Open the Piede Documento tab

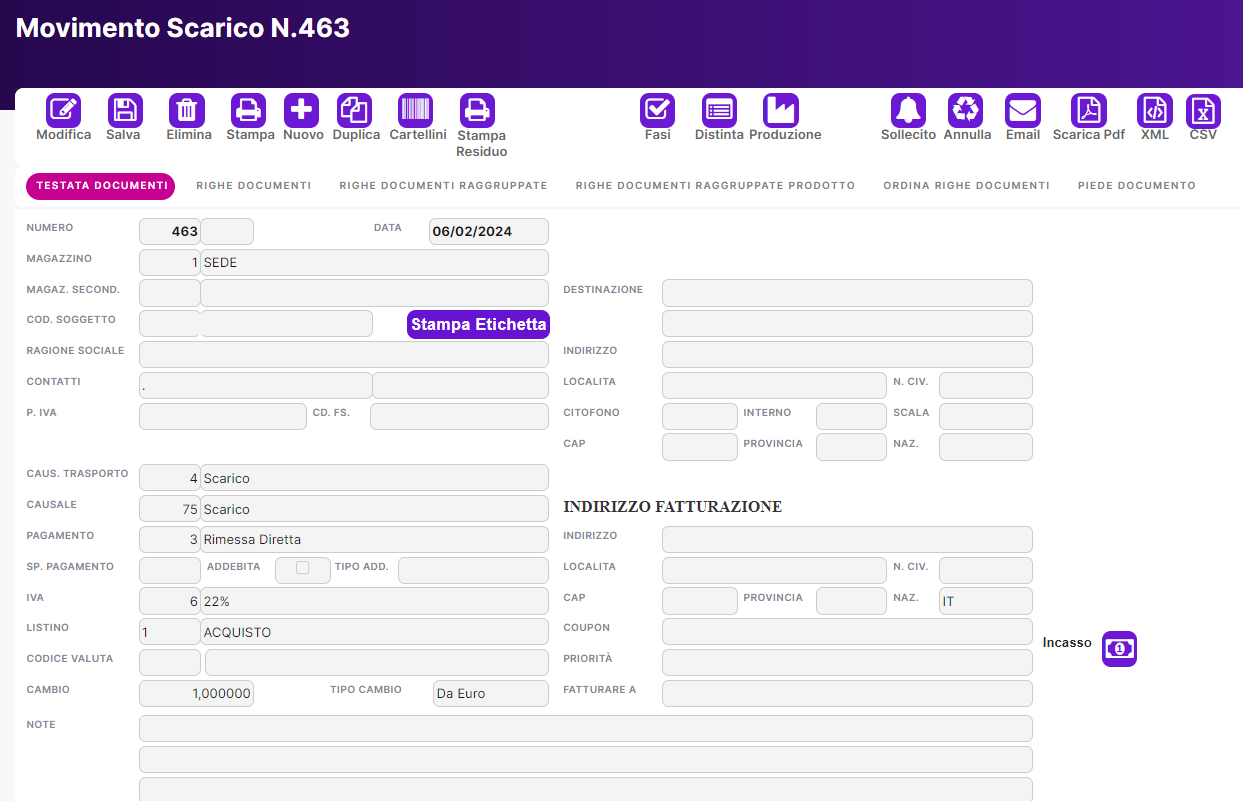click(x=1136, y=186)
